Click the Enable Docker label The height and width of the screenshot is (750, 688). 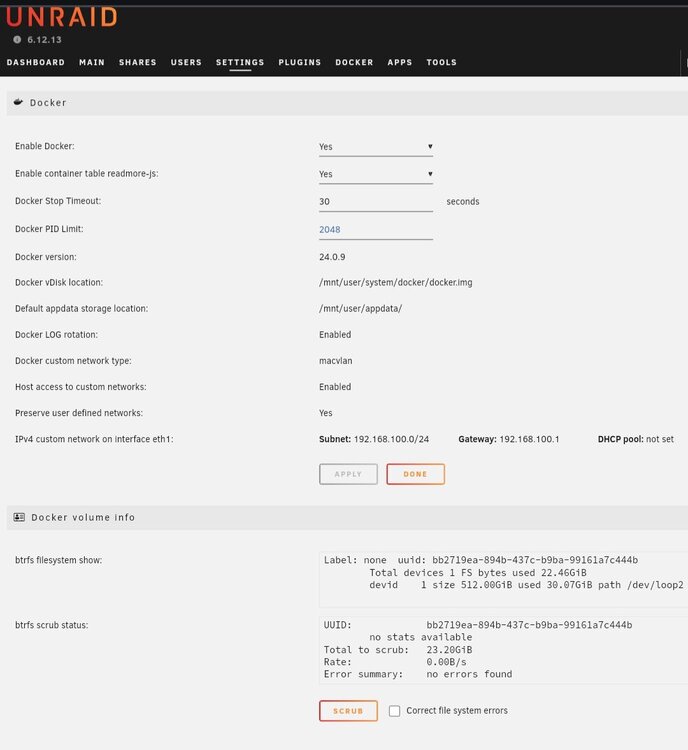click(44, 146)
